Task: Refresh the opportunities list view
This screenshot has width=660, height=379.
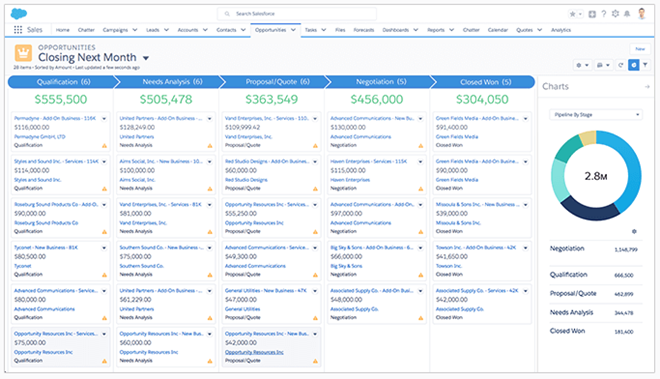Action: click(x=621, y=65)
